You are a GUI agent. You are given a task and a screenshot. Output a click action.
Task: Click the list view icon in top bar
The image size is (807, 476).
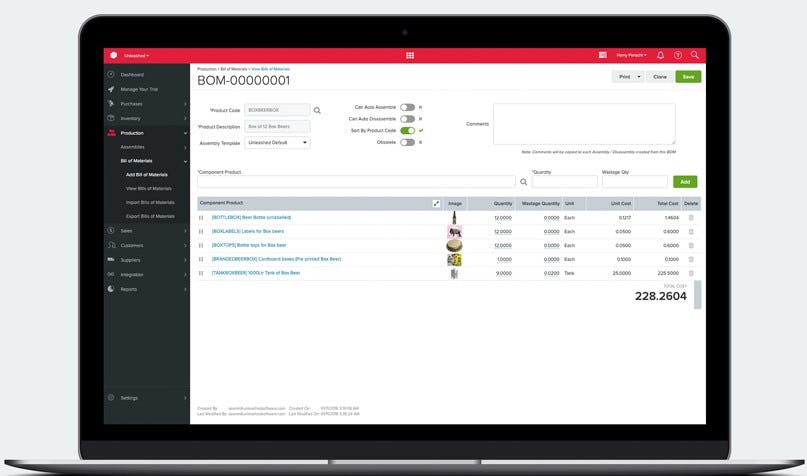pyautogui.click(x=603, y=55)
